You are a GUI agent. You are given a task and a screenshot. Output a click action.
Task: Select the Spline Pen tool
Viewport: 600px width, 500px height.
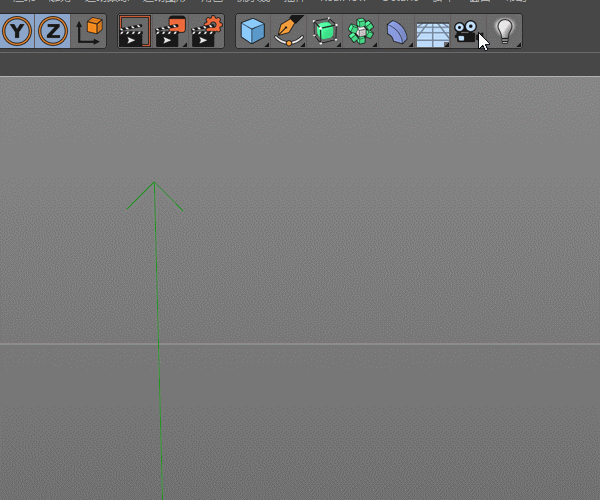pos(289,31)
